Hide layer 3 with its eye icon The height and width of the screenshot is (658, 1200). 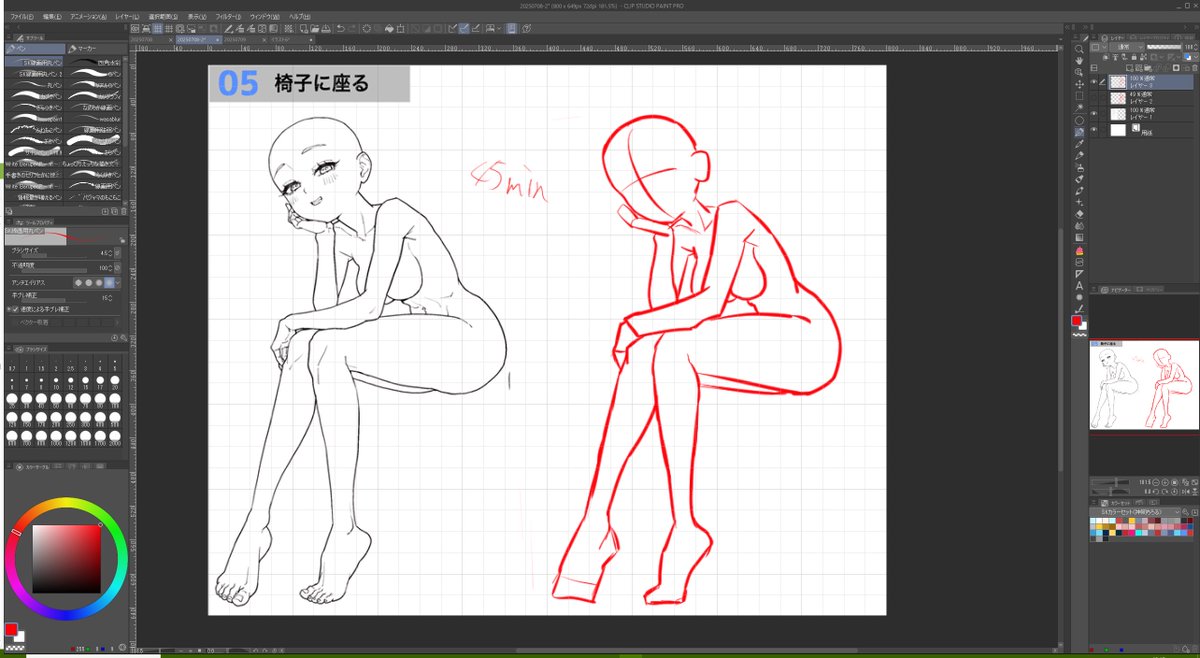(x=1095, y=82)
